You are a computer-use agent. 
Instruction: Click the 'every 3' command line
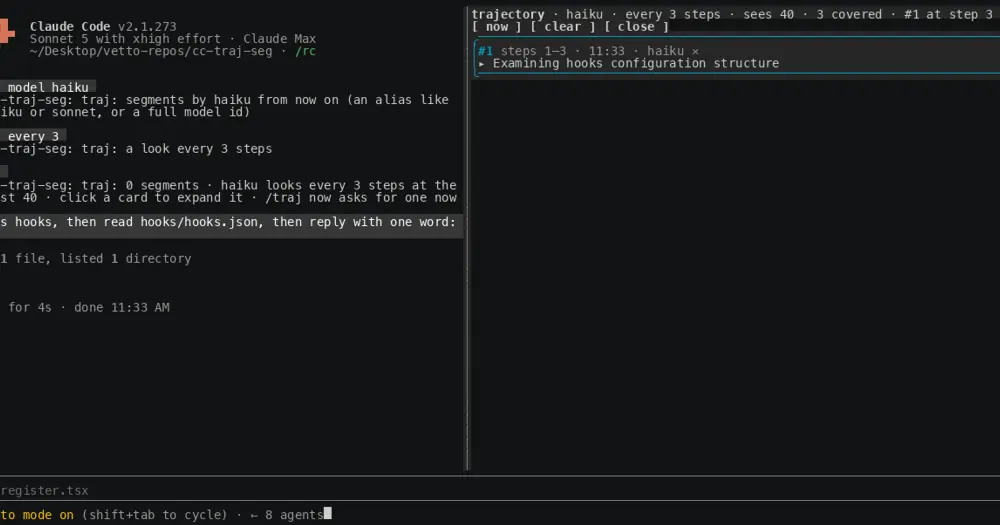pyautogui.click(x=33, y=137)
